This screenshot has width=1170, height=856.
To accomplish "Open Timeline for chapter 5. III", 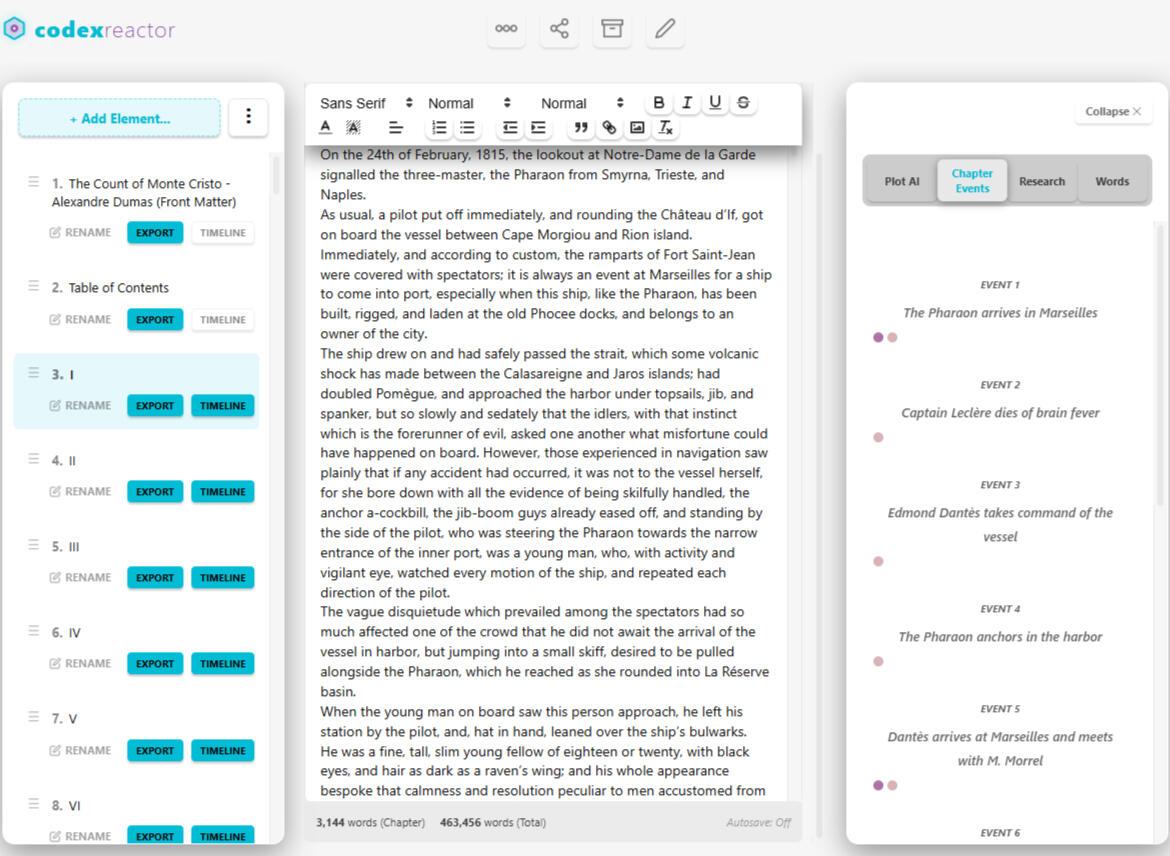I will pos(222,578).
